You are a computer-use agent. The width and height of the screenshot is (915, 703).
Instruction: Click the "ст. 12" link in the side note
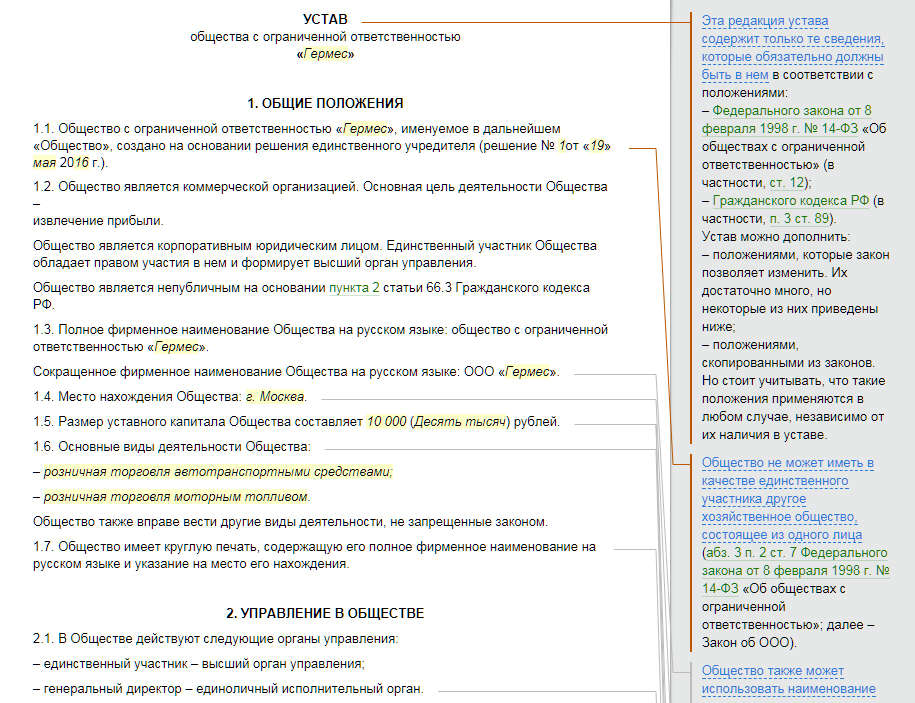point(787,183)
